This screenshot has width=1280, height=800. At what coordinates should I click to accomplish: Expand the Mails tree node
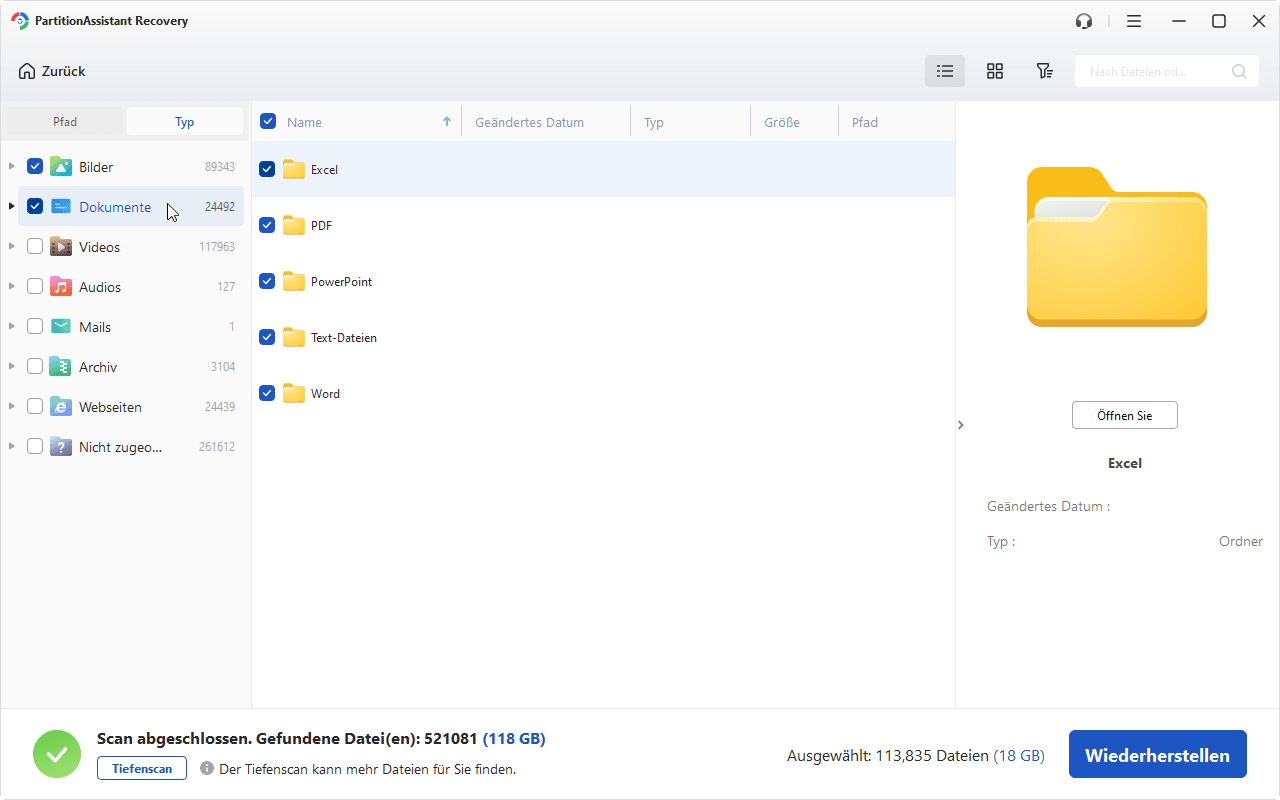coord(12,327)
